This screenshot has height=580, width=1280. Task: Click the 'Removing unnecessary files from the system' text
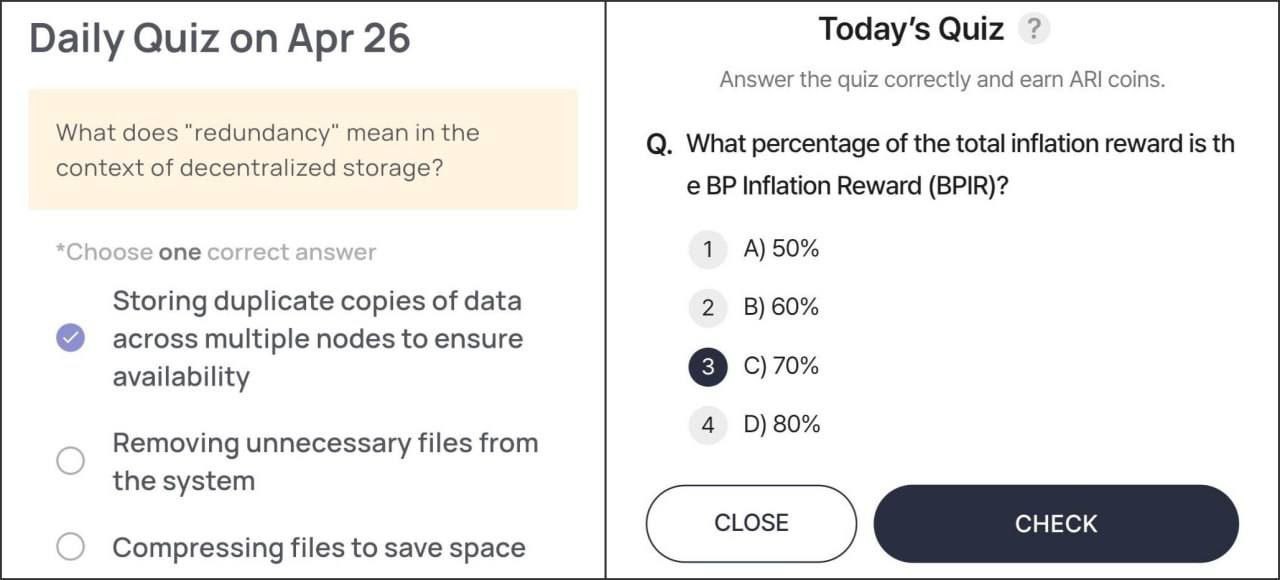coord(325,462)
